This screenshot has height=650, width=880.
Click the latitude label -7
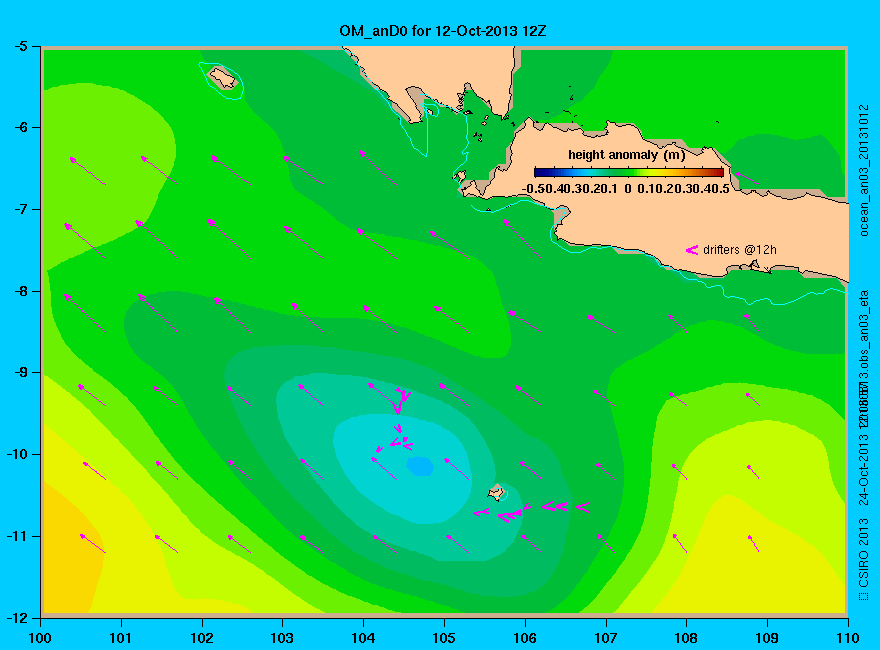(20, 209)
